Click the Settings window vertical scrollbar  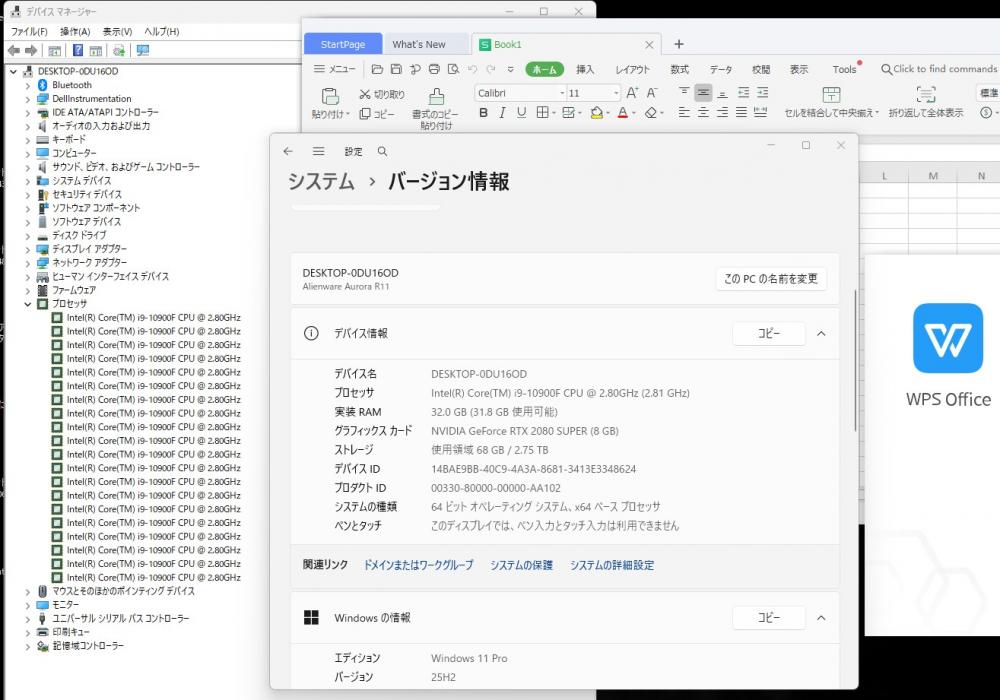pyautogui.click(x=855, y=361)
